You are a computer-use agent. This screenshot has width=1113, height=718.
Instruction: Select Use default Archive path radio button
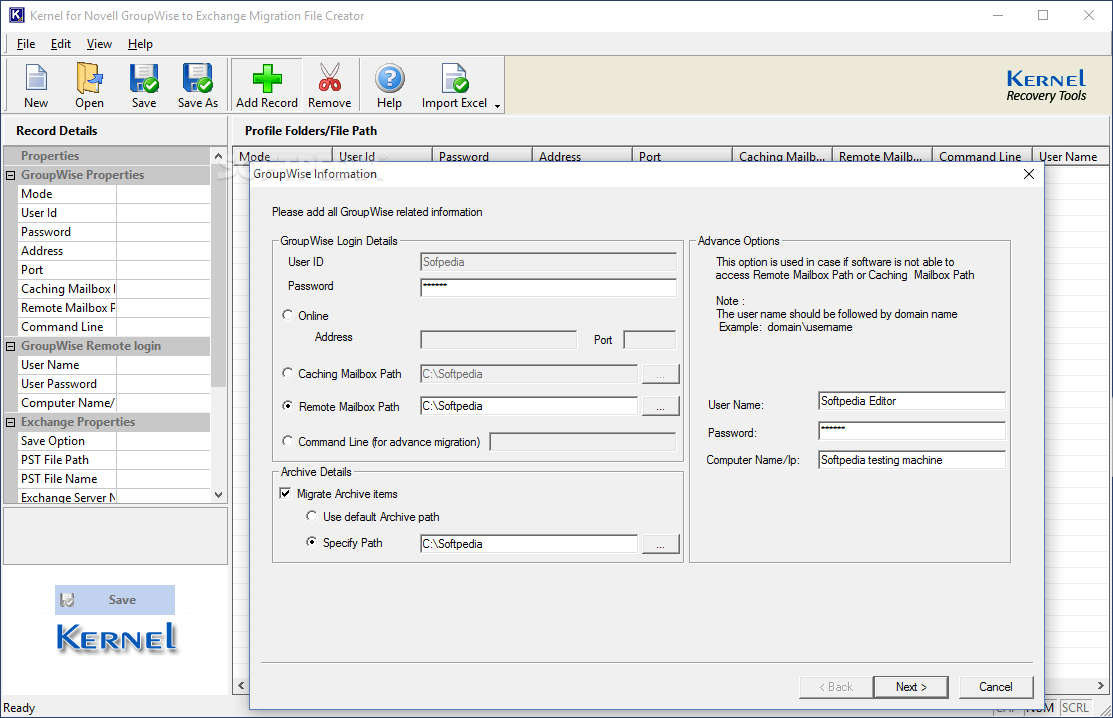(311, 516)
